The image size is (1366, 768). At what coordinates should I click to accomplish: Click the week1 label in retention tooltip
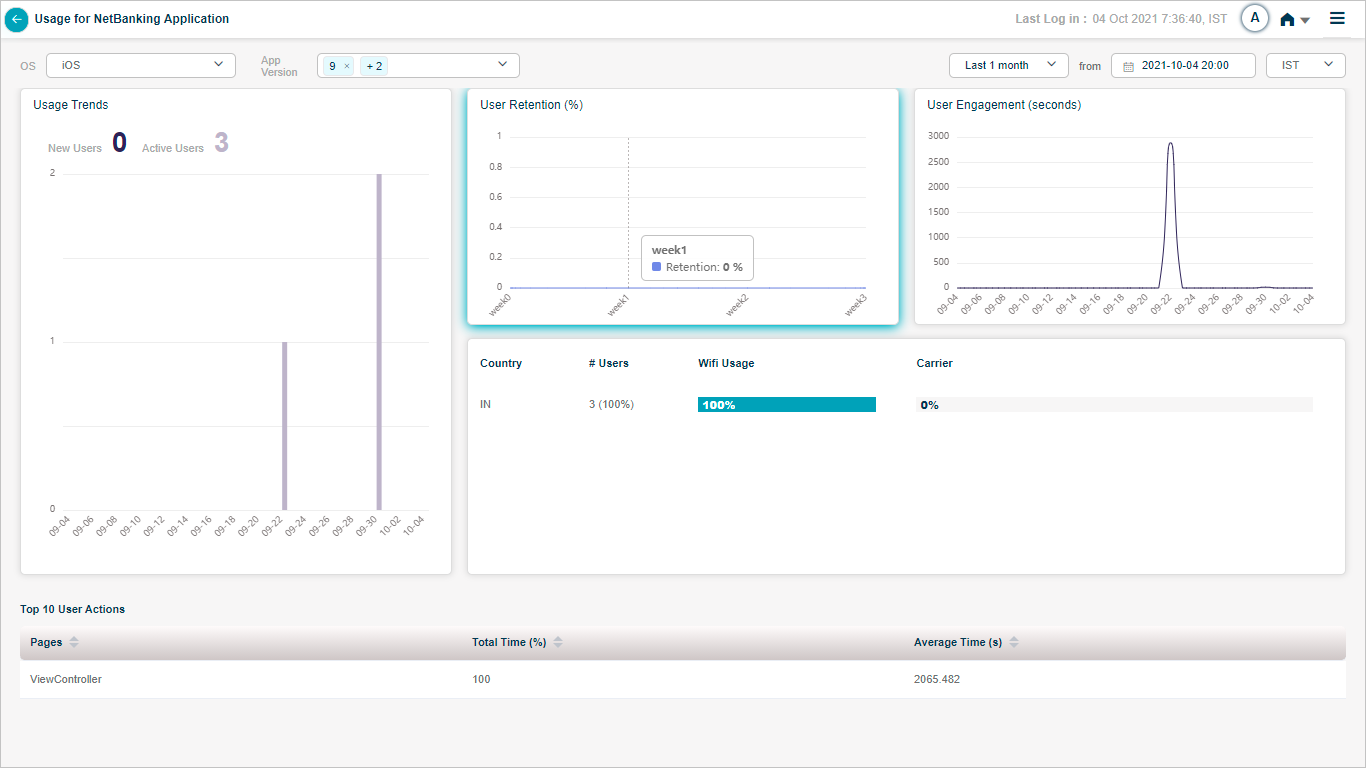669,250
